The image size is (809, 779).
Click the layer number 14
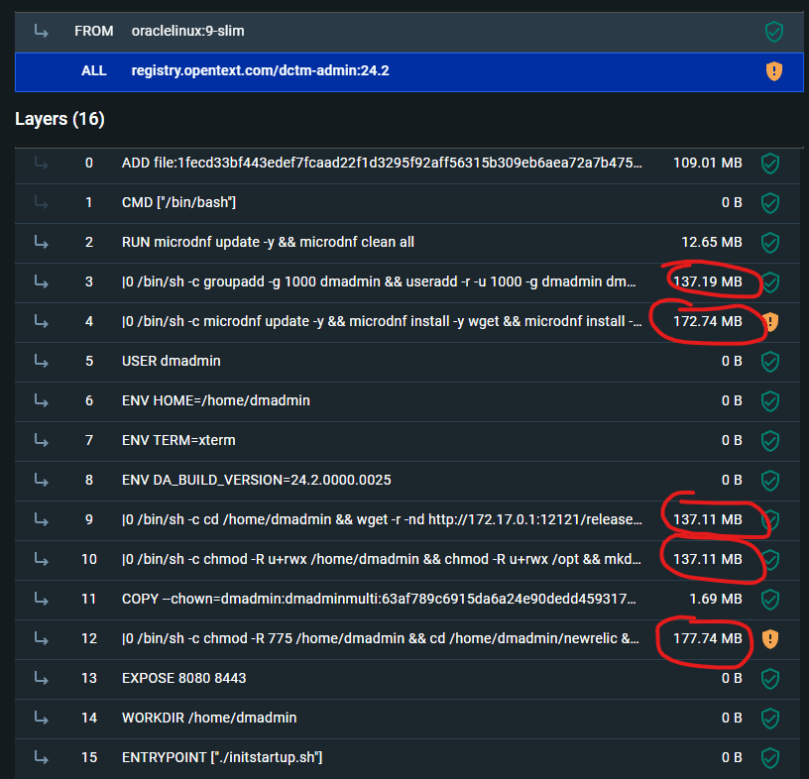tap(89, 718)
